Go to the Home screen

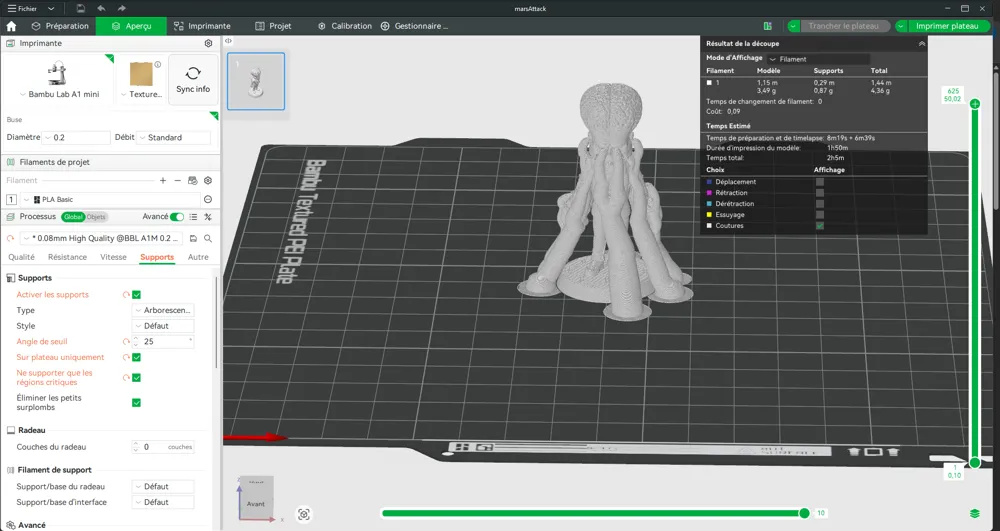(x=11, y=26)
